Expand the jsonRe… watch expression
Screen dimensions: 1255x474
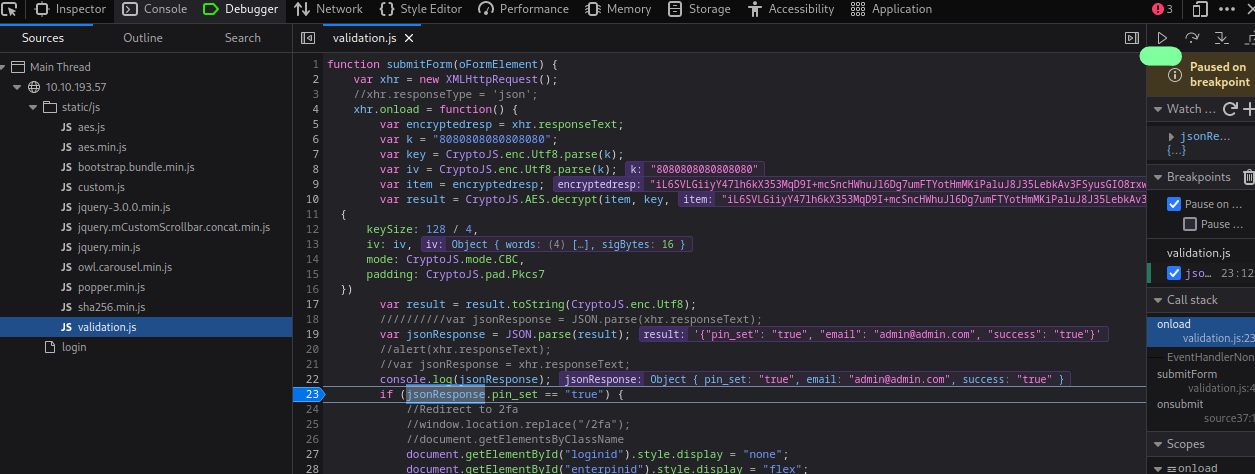click(1173, 136)
